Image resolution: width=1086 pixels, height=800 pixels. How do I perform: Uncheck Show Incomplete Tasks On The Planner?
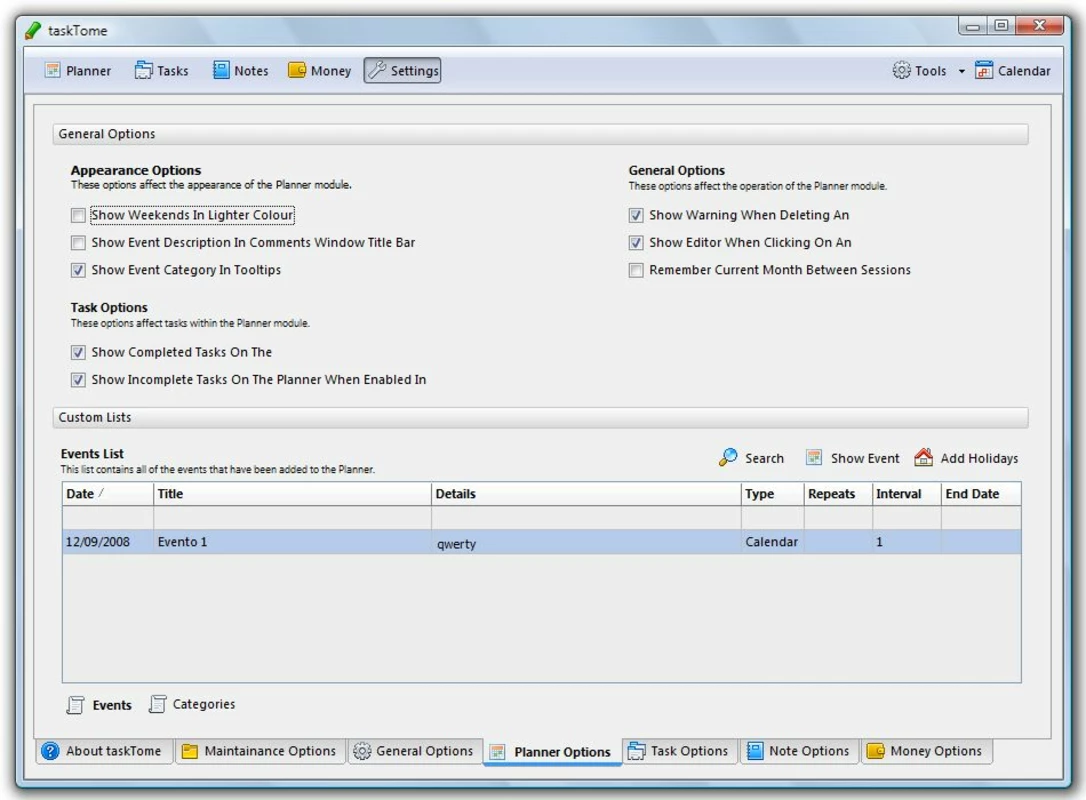point(78,380)
